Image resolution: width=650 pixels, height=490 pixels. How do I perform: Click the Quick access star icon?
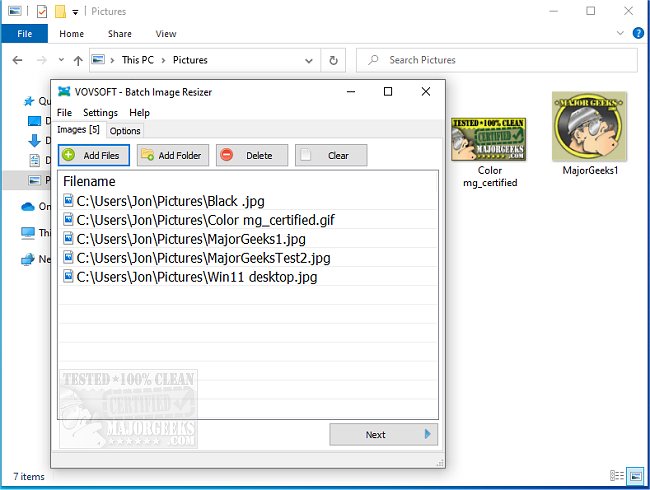click(x=29, y=101)
